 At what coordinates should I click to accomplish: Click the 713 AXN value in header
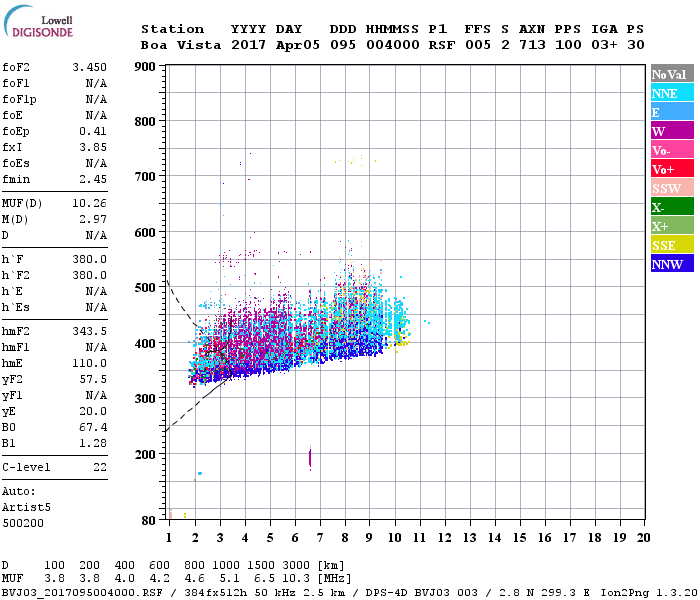point(532,45)
